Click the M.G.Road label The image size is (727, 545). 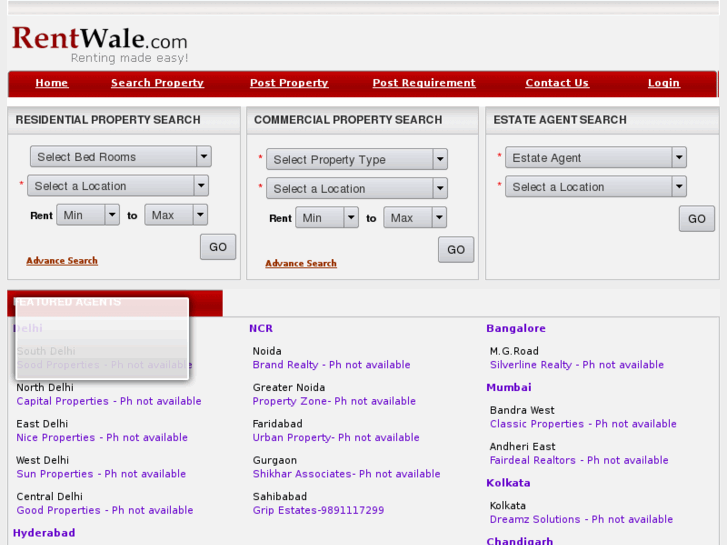pos(514,351)
